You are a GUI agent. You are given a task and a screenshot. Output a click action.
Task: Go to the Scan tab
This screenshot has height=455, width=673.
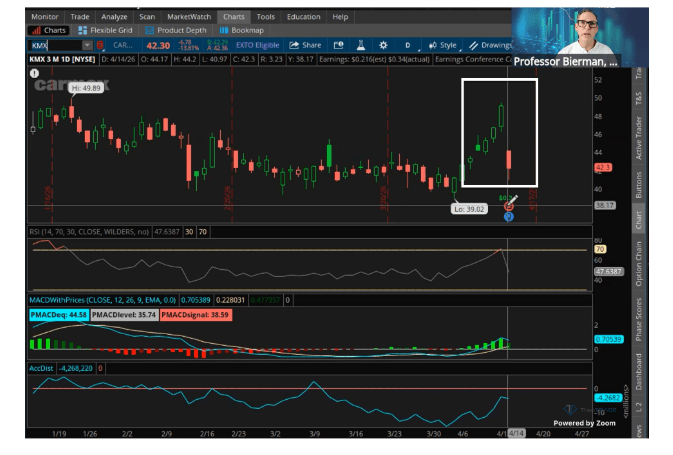point(147,17)
